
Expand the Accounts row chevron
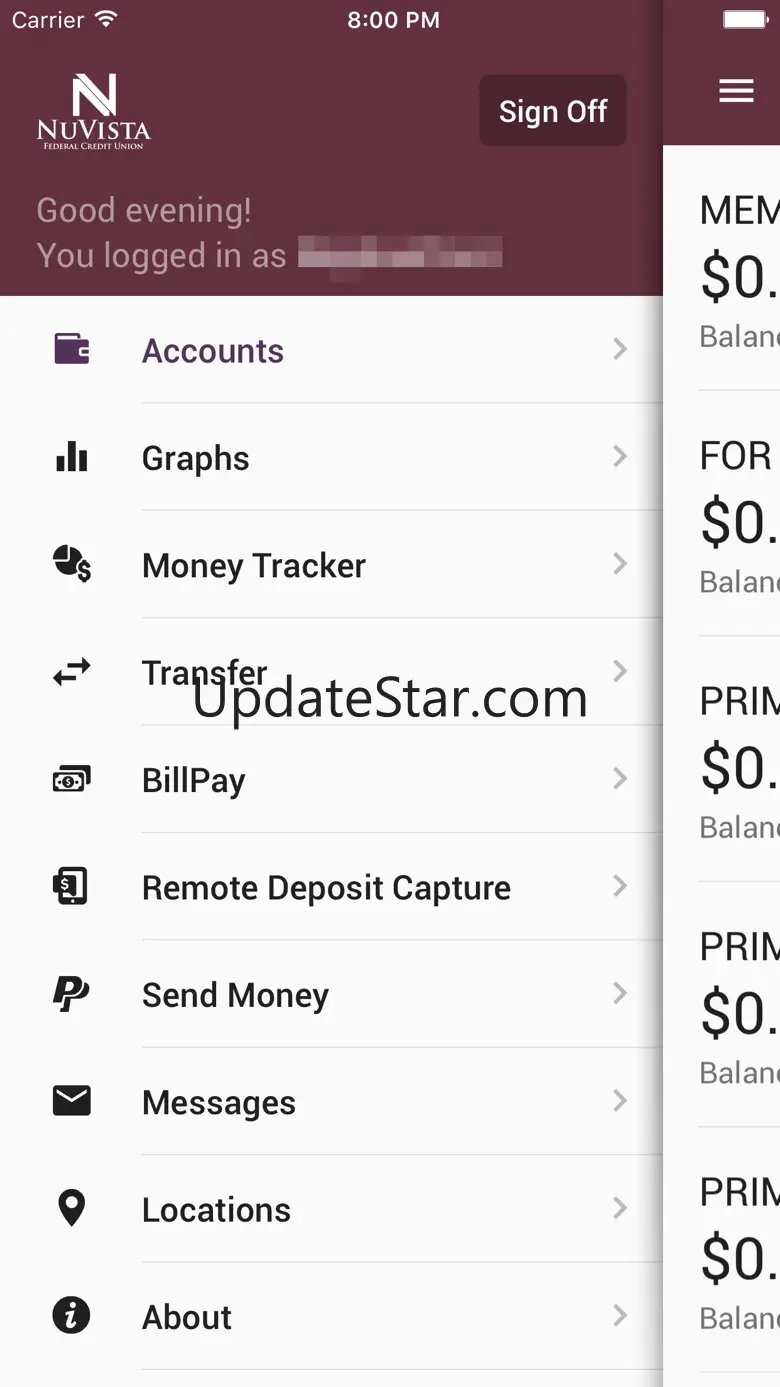pos(620,349)
